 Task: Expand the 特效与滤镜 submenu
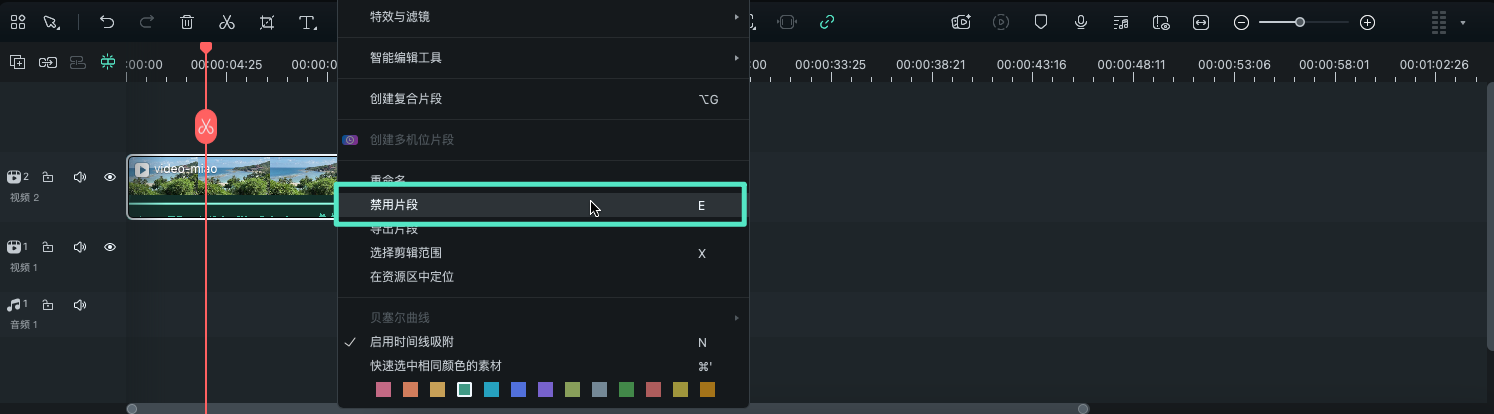click(x=543, y=17)
